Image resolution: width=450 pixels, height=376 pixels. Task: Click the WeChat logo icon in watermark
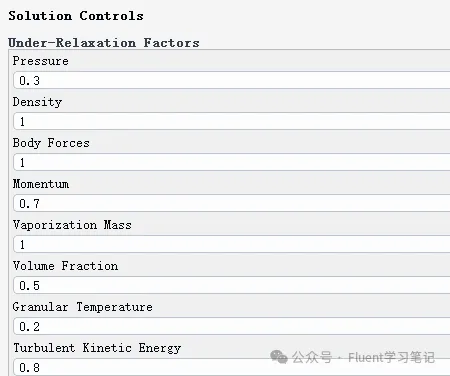[x=279, y=357]
